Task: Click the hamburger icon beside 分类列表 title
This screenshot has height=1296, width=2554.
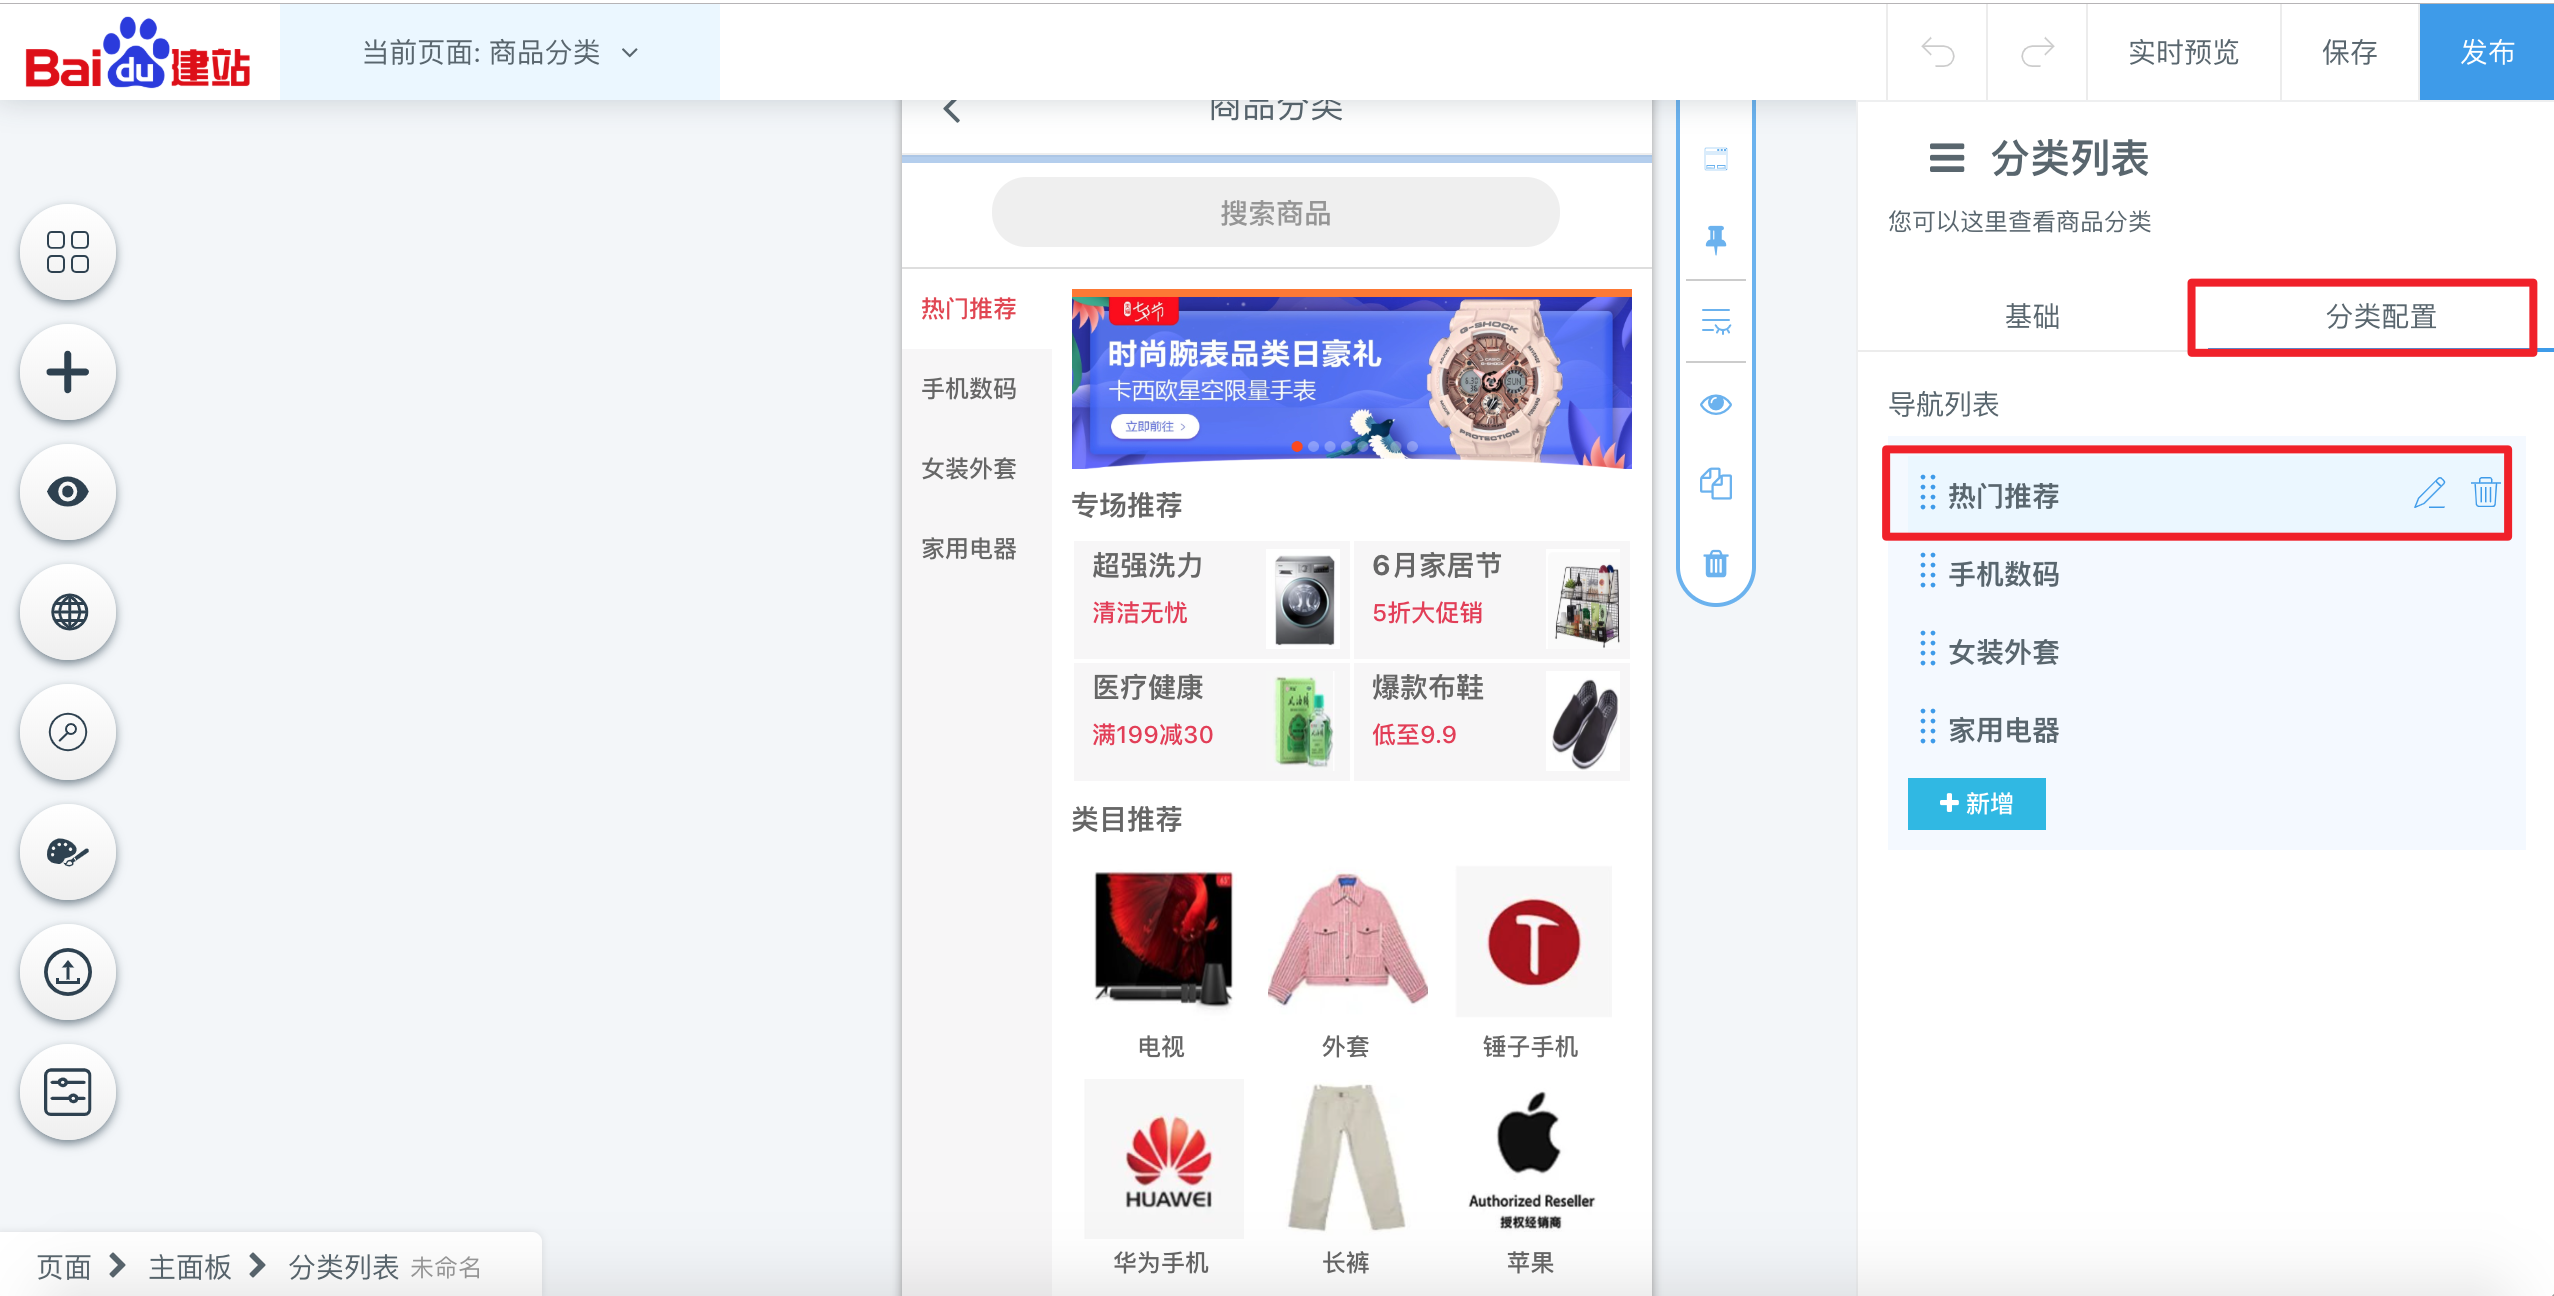Action: [1946, 158]
